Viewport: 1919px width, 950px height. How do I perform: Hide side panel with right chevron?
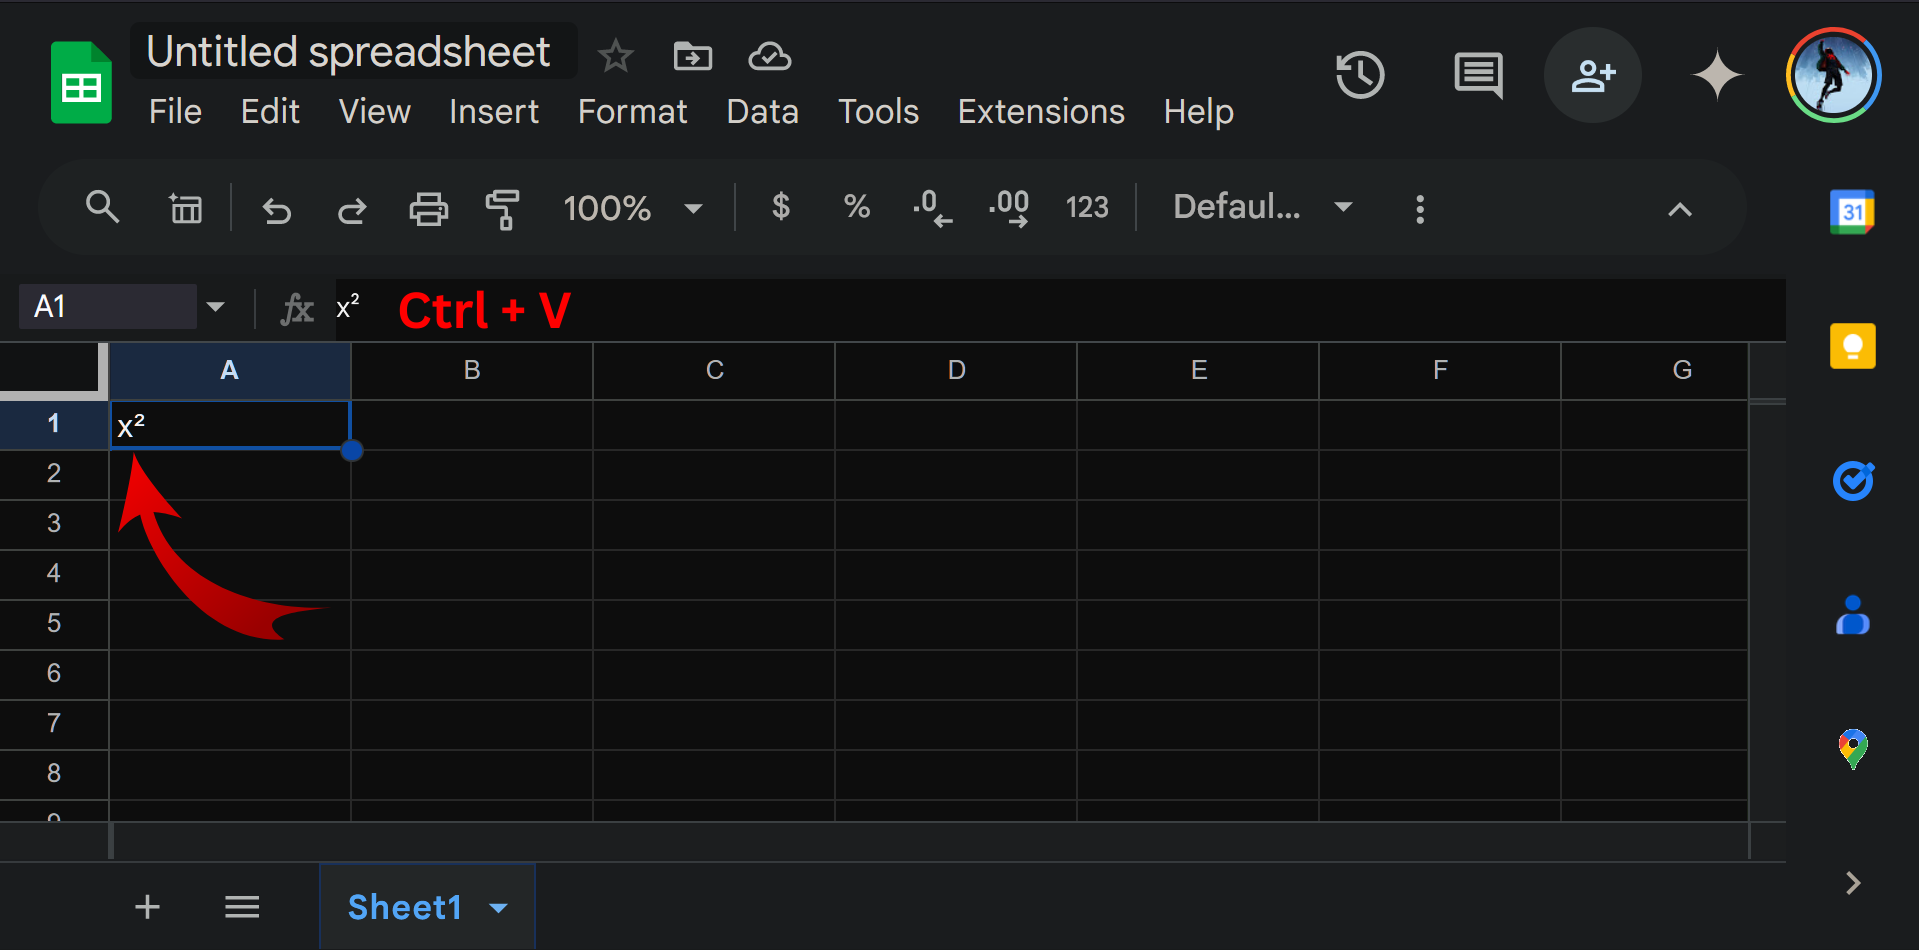click(1852, 883)
